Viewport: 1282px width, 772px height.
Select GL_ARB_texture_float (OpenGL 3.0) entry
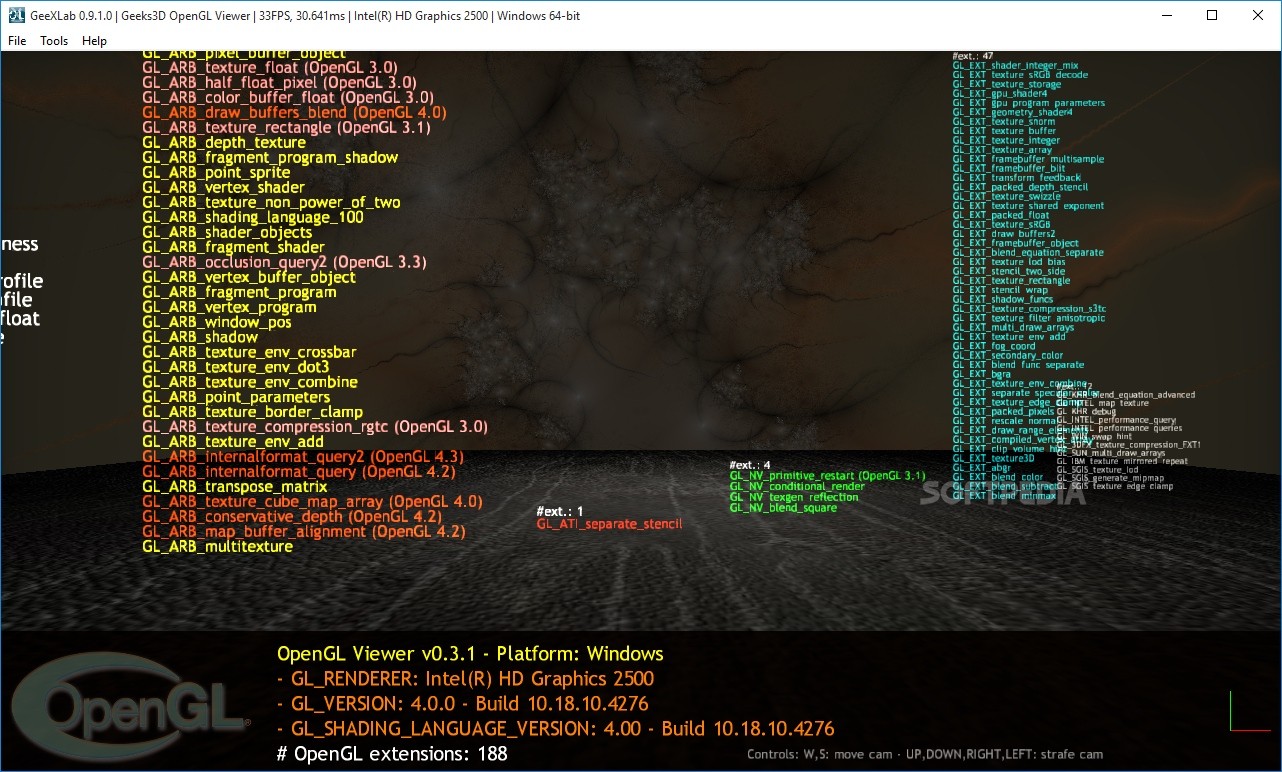[270, 67]
